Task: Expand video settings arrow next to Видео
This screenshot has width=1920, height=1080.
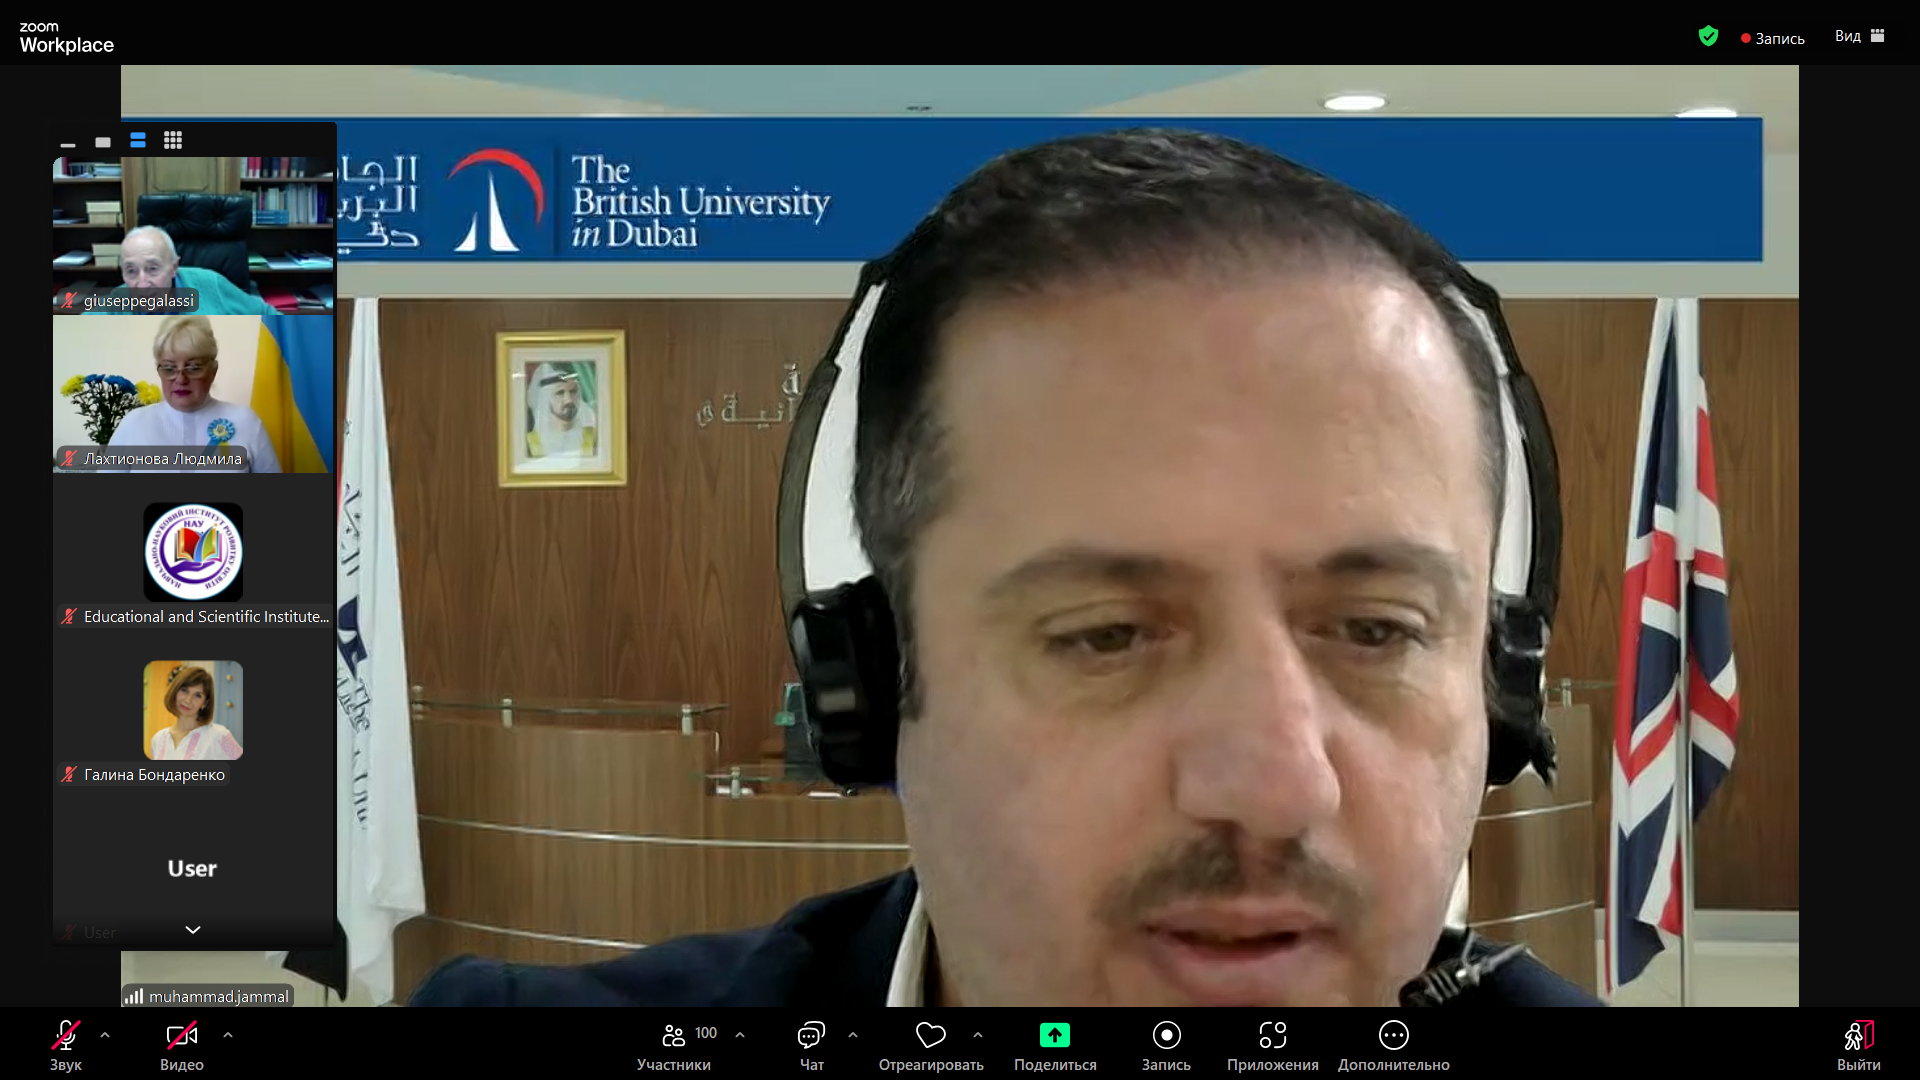Action: click(228, 1035)
